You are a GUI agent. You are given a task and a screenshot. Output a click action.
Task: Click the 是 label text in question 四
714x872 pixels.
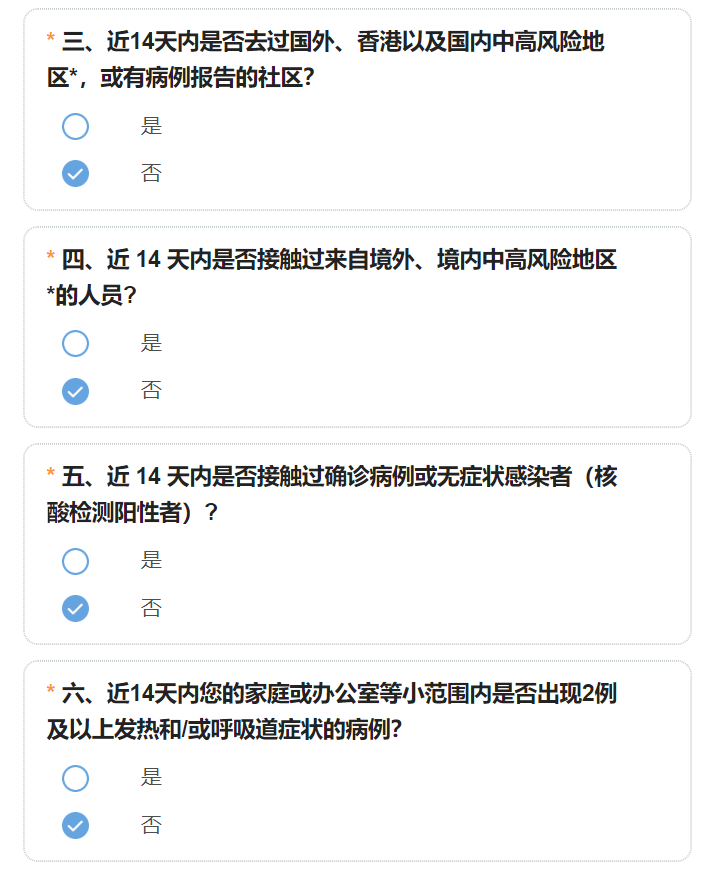tap(151, 344)
